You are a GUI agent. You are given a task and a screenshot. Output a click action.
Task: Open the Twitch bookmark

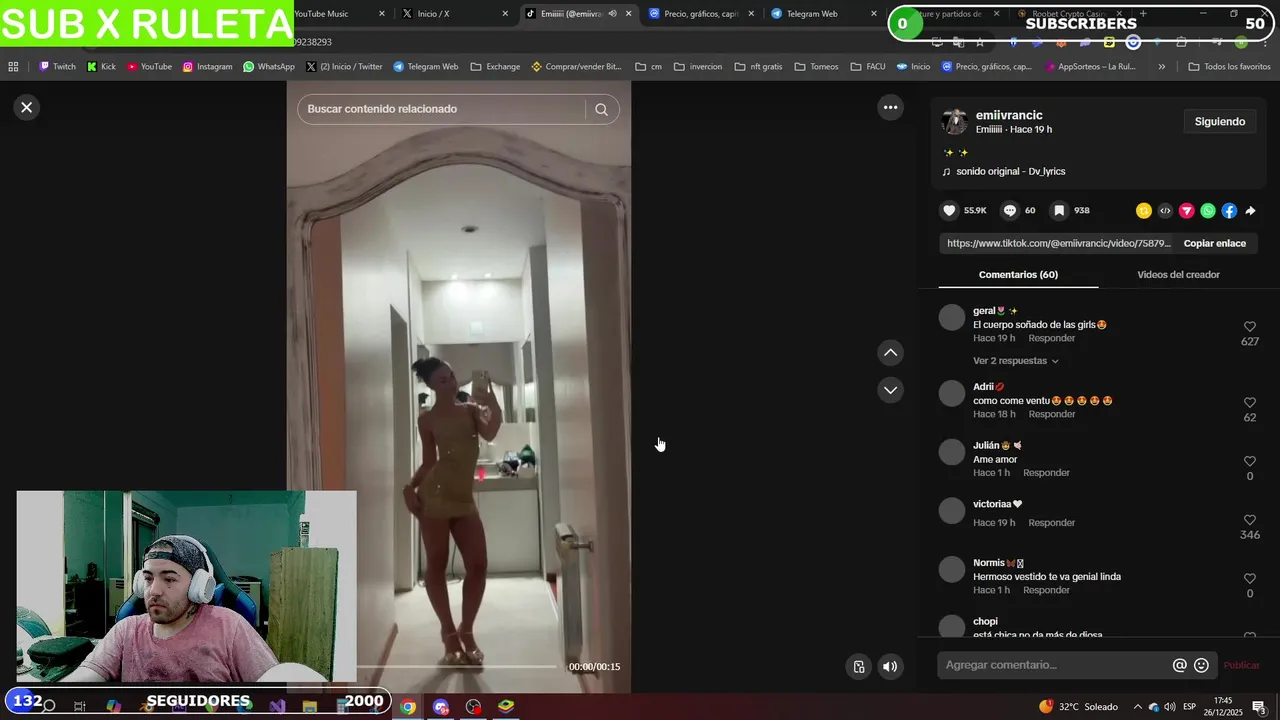coord(57,67)
